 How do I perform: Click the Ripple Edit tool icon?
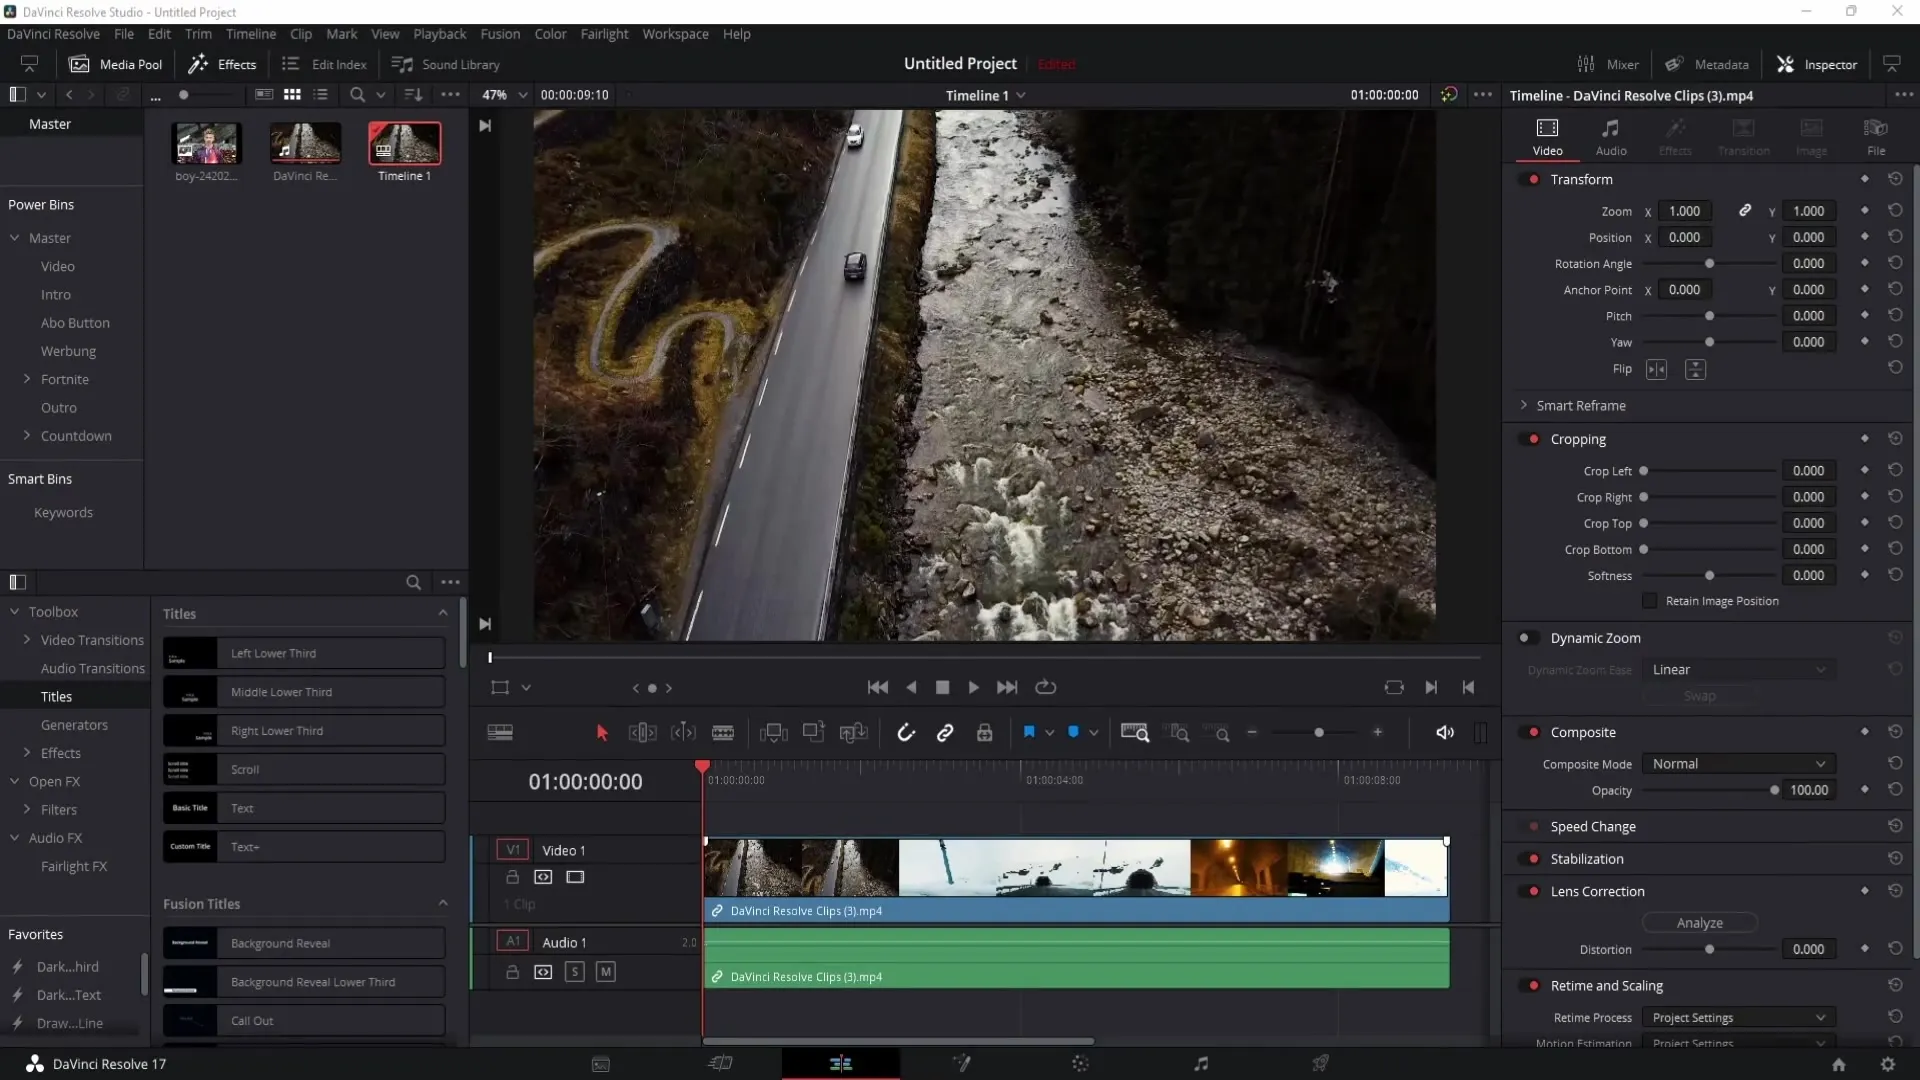coord(642,732)
